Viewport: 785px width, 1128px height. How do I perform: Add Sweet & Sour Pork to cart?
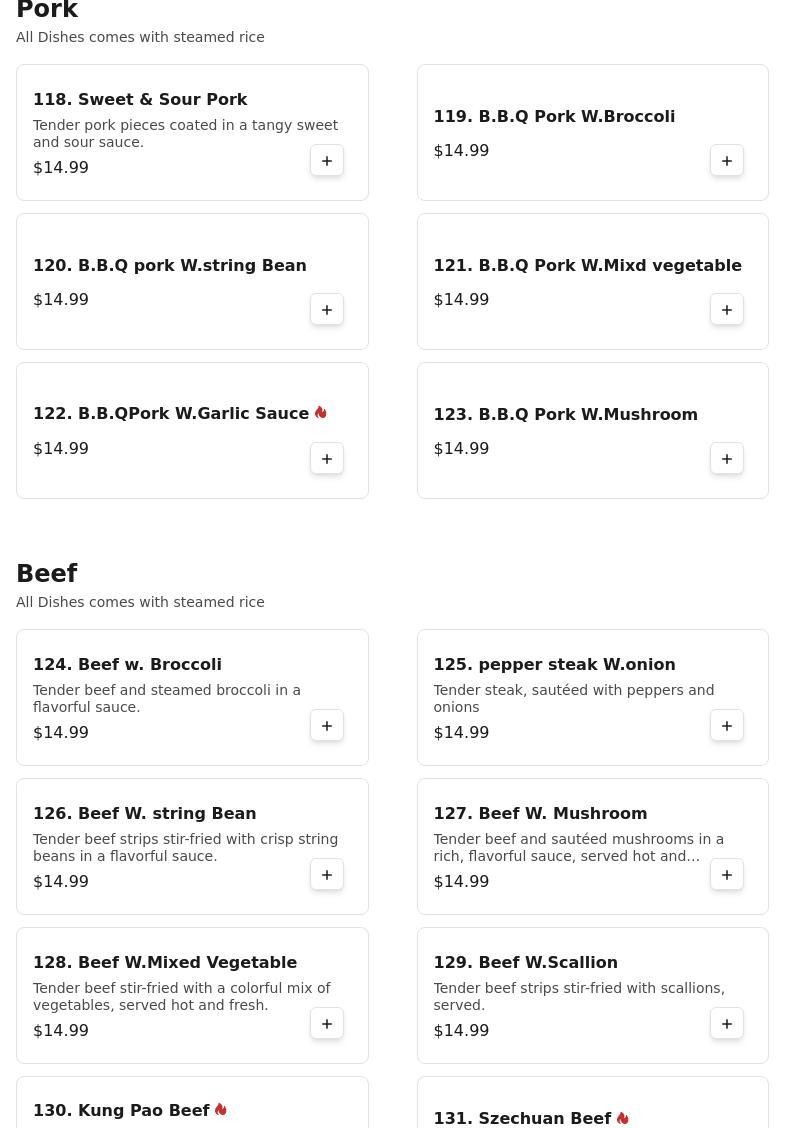327,161
